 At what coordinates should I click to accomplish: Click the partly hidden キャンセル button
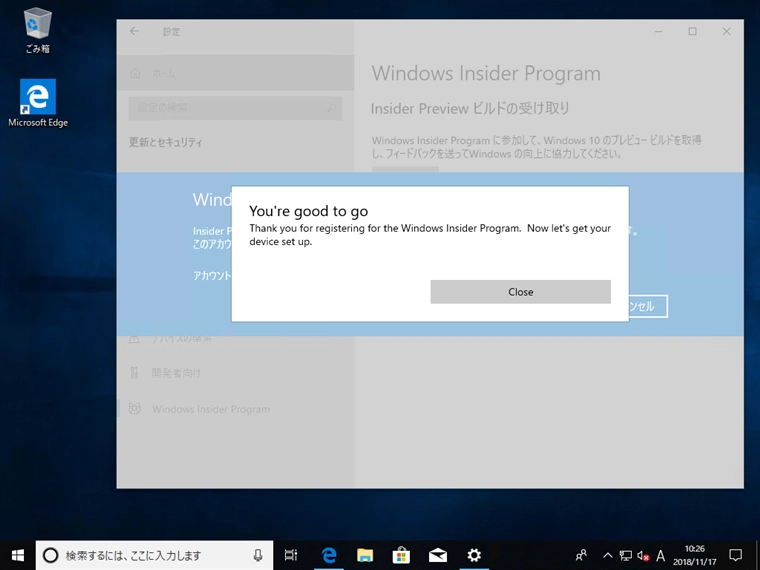tap(648, 306)
